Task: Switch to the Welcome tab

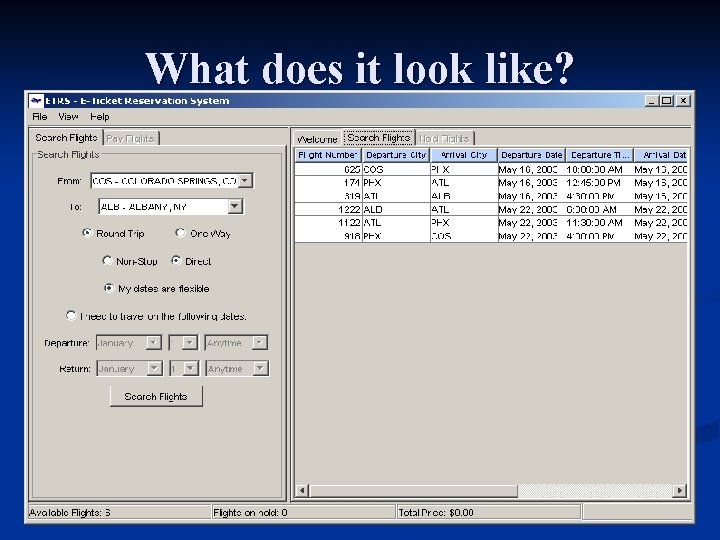Action: (x=317, y=139)
